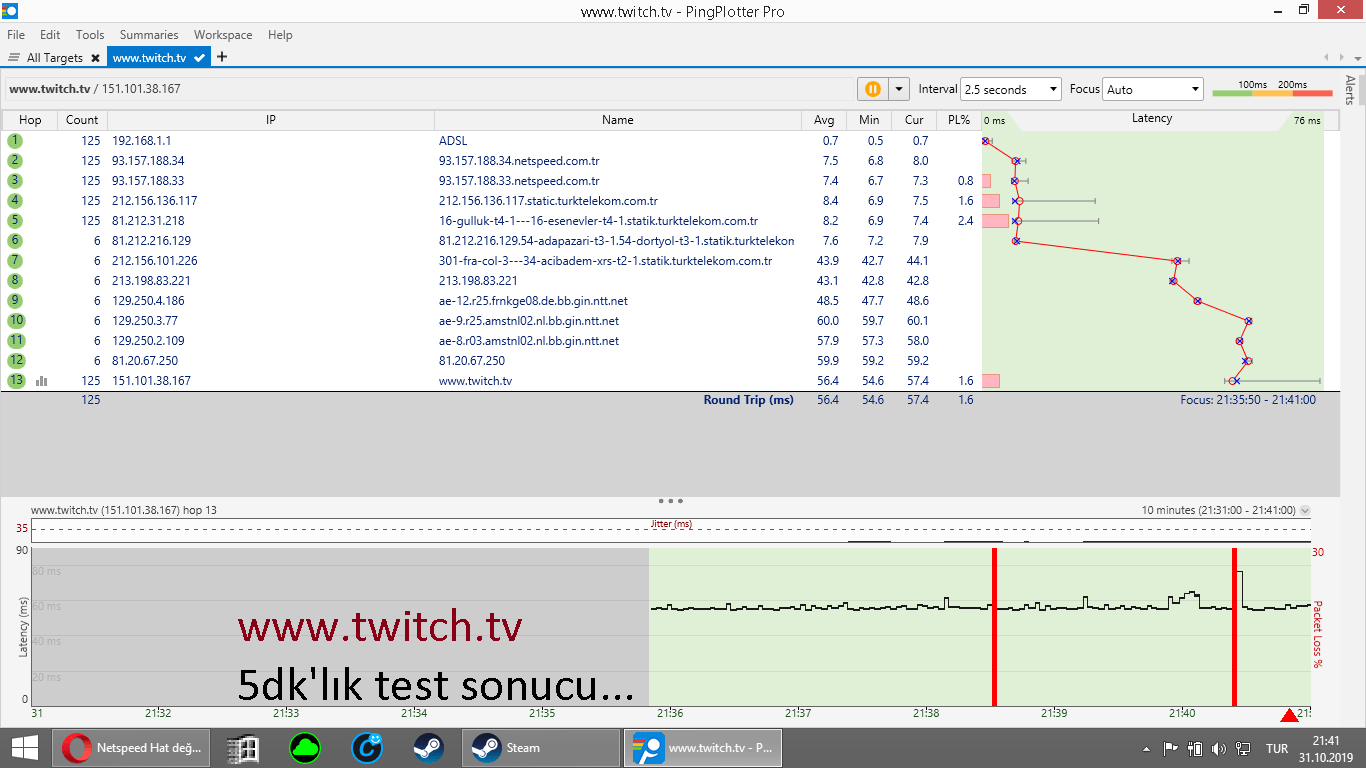Pause tracing with the orange pause button
Image resolution: width=1366 pixels, height=768 pixels.
tap(872, 89)
